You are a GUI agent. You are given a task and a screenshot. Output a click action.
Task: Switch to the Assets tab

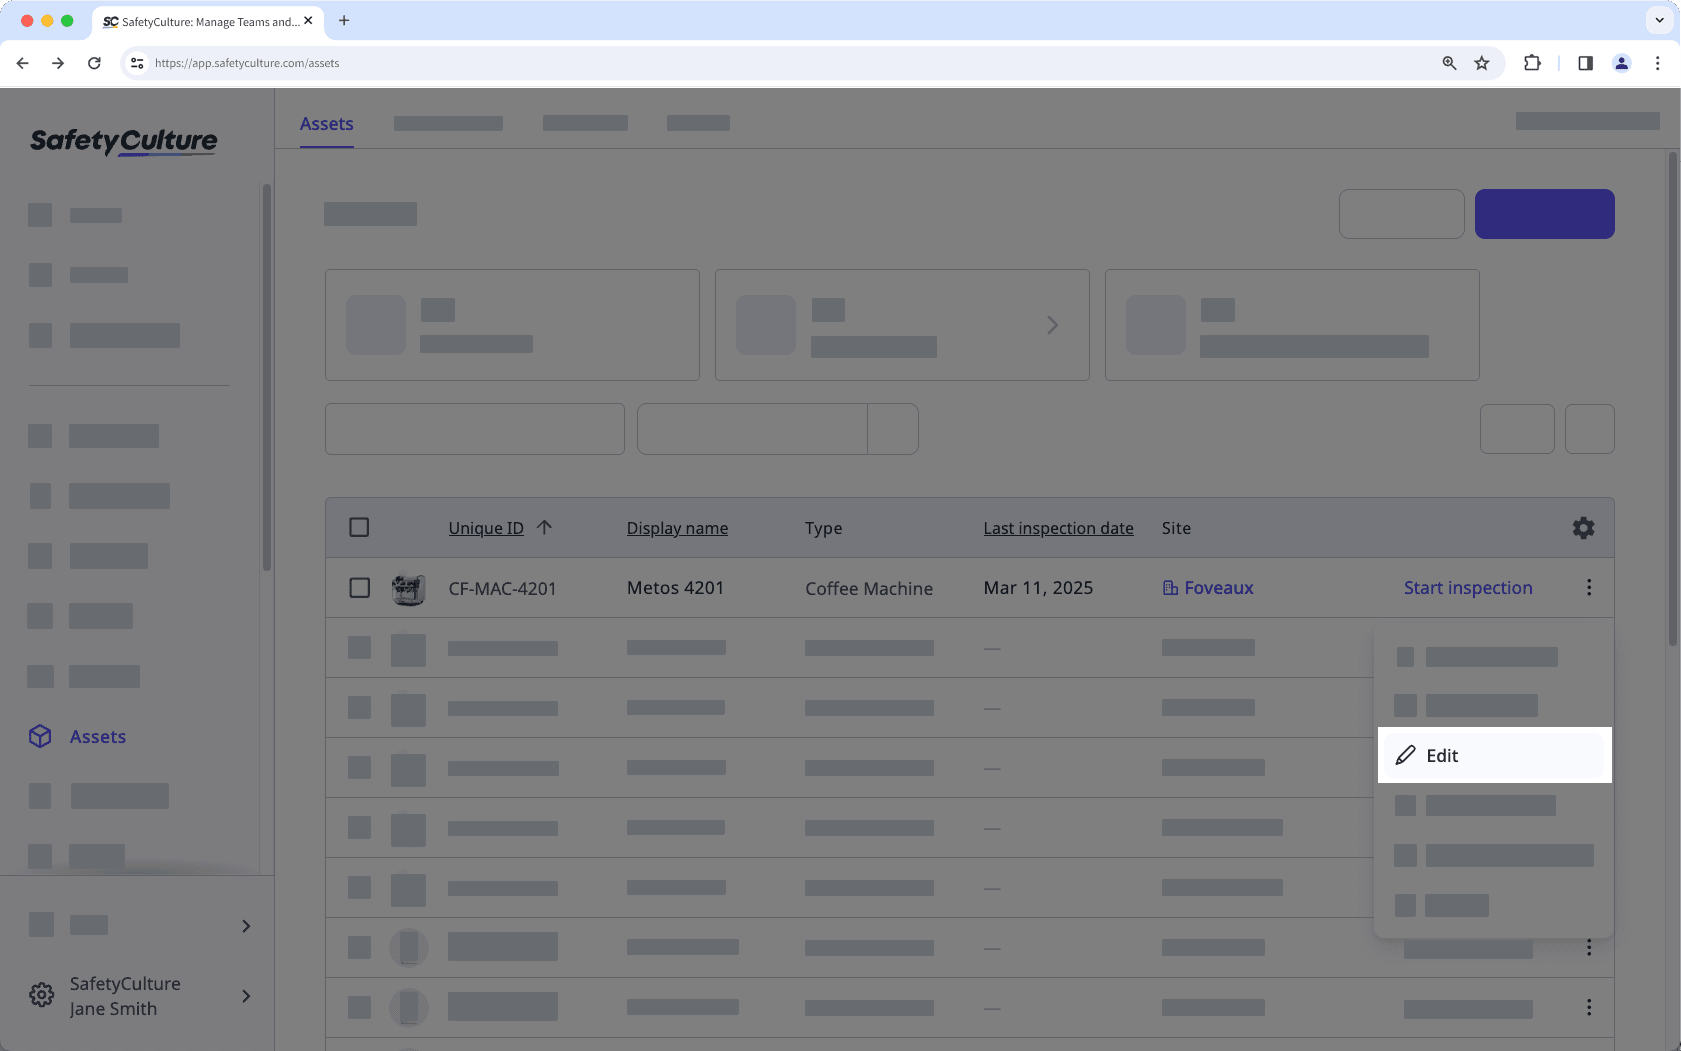(x=325, y=123)
